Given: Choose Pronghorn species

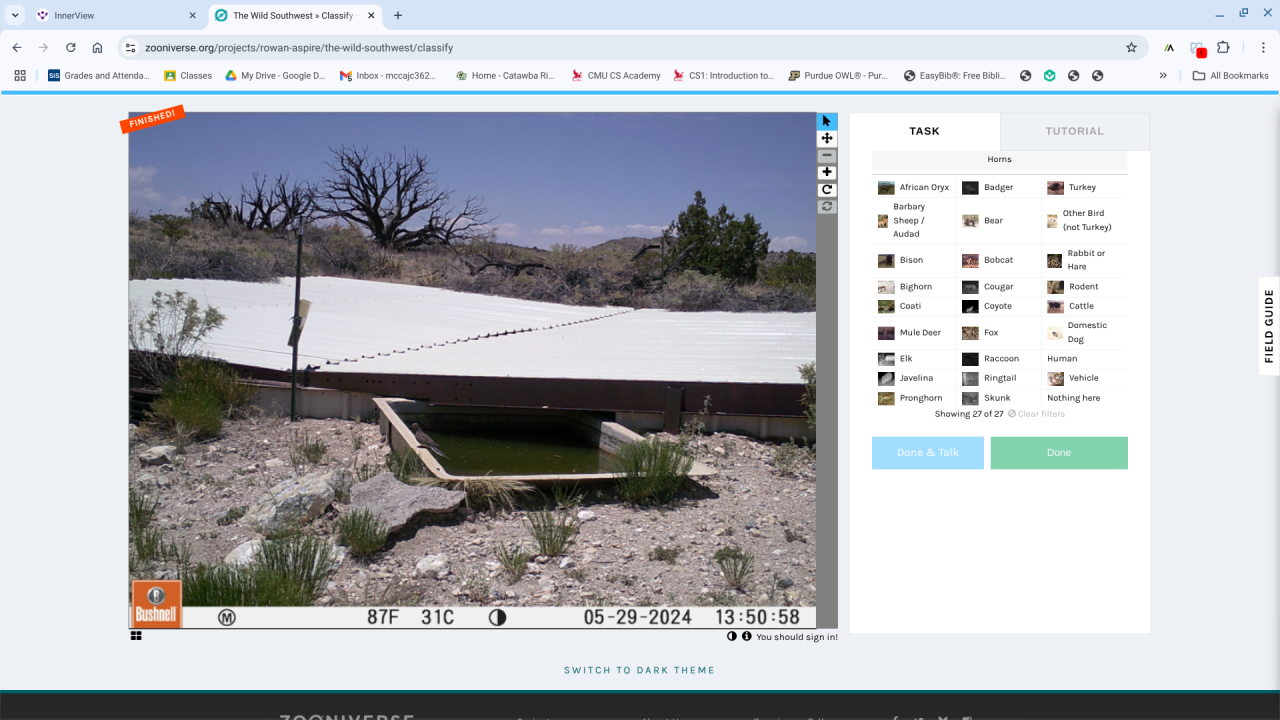Looking at the screenshot, I should [914, 398].
